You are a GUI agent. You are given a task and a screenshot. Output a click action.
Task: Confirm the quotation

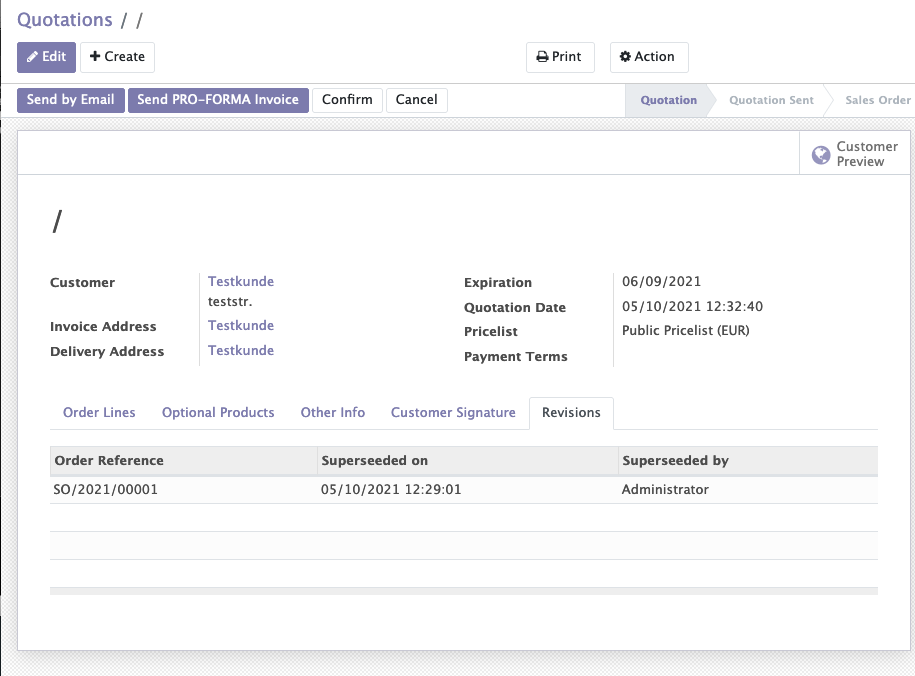pos(347,100)
